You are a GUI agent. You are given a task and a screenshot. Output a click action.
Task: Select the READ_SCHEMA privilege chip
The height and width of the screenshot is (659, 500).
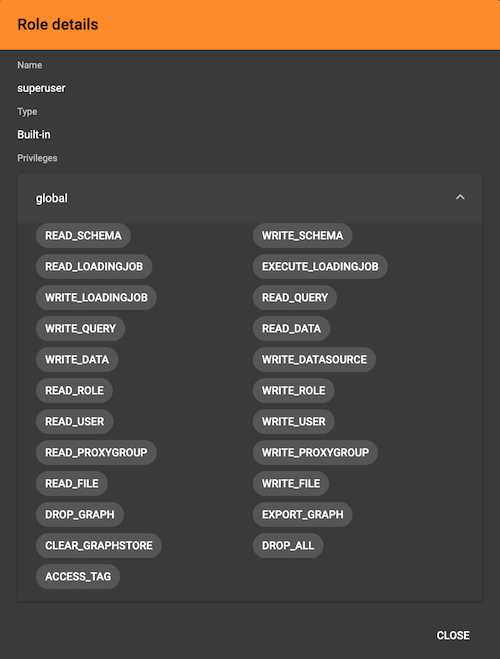point(83,235)
